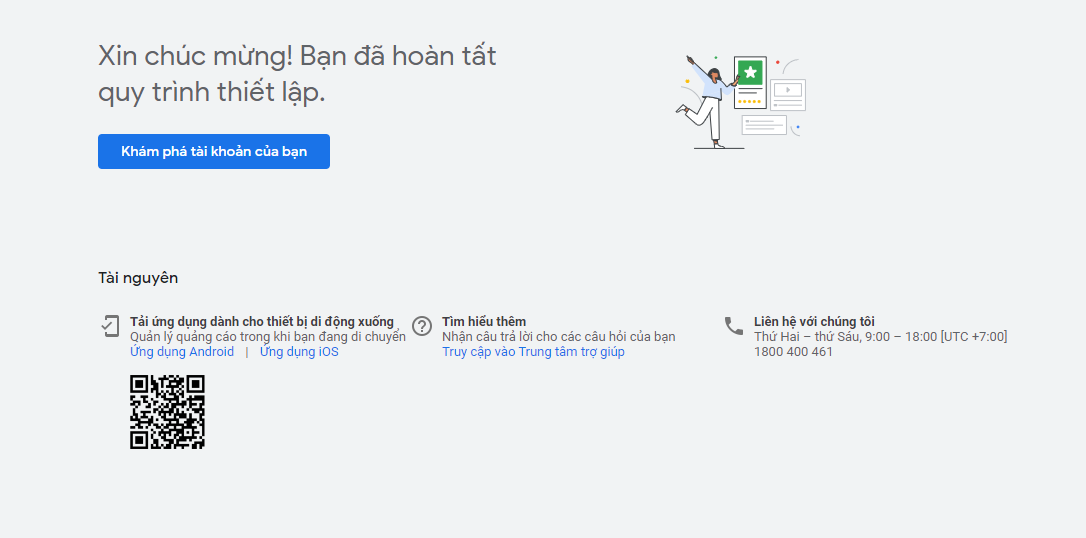This screenshot has width=1086, height=538.
Task: Click the "Tải ứng dụng dành cho thiết bị di động xuống" heading
Action: [262, 322]
